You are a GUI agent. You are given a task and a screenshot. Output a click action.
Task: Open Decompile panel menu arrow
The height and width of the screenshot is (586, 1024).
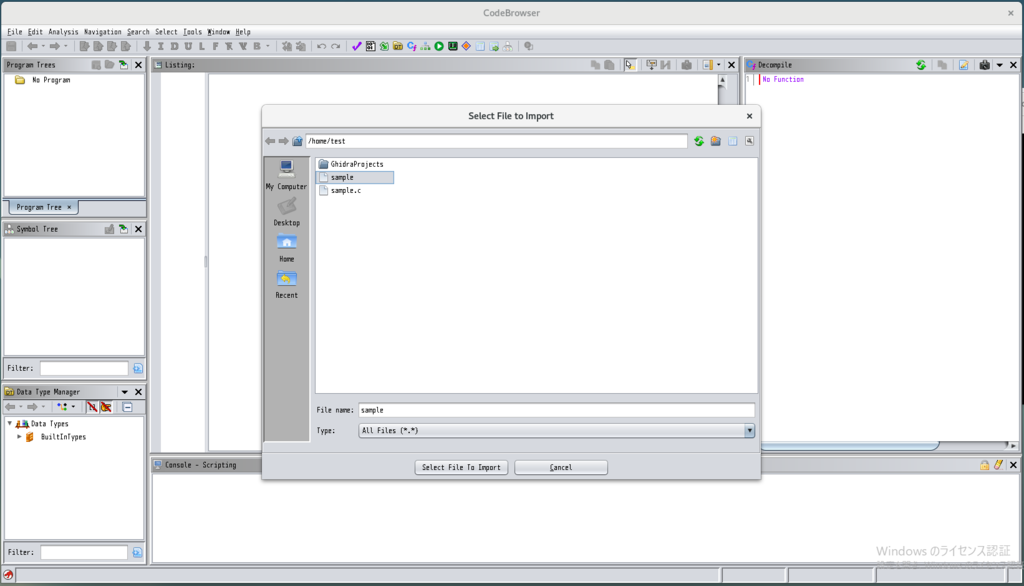click(999, 65)
